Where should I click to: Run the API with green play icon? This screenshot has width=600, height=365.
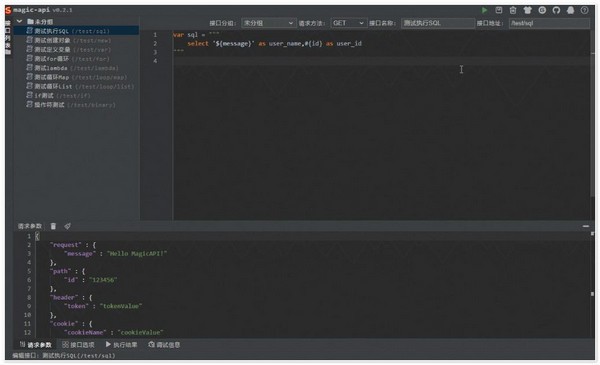[484, 10]
